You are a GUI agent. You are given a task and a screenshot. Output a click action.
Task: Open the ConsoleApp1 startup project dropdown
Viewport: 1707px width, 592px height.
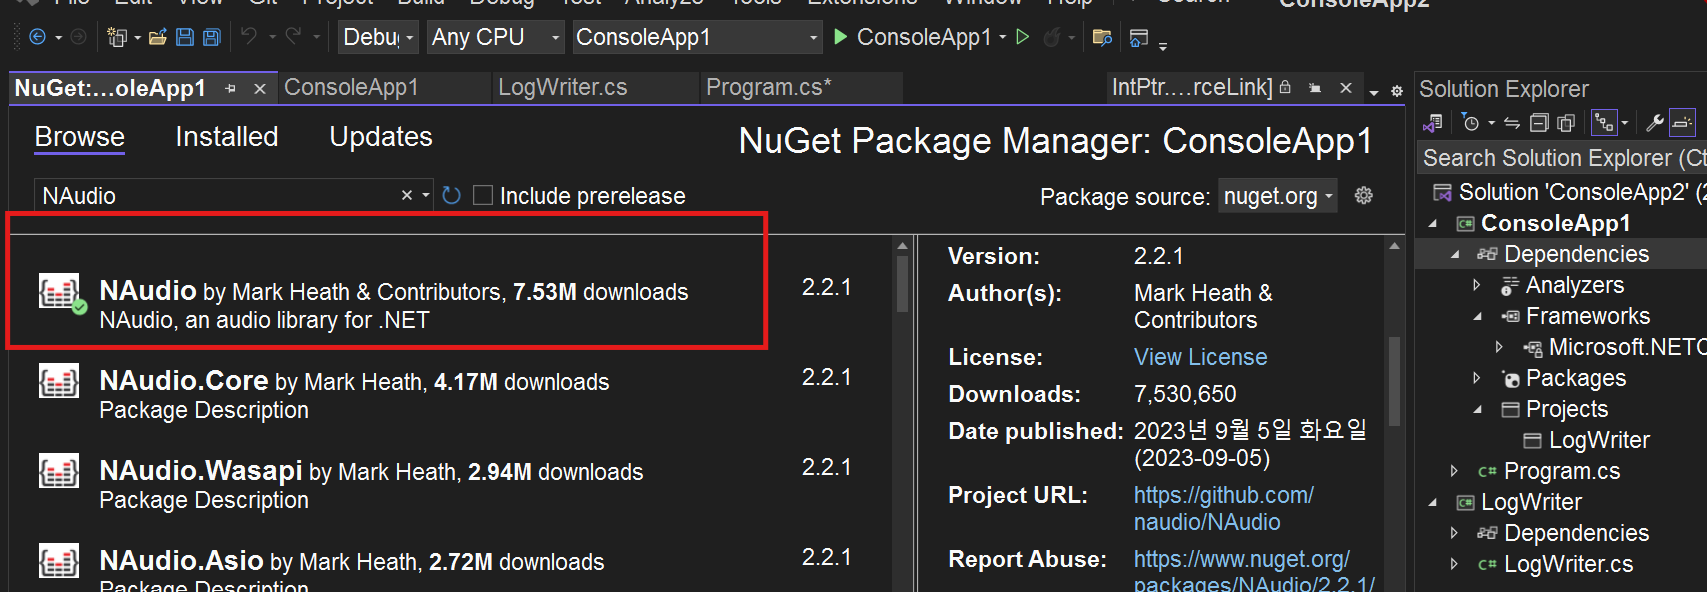[697, 37]
